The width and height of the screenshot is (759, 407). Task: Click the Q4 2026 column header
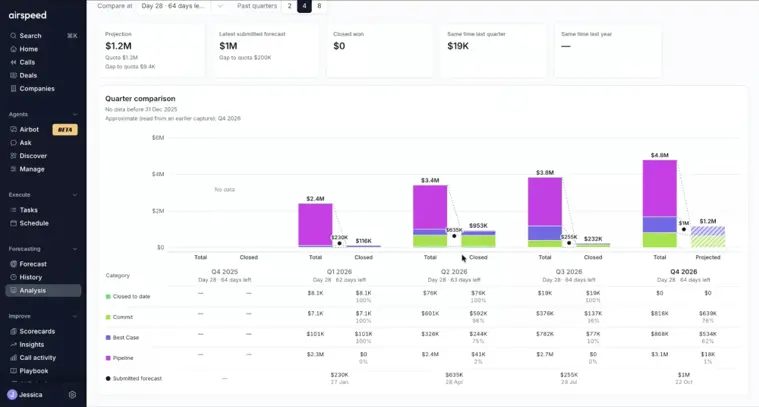click(683, 272)
